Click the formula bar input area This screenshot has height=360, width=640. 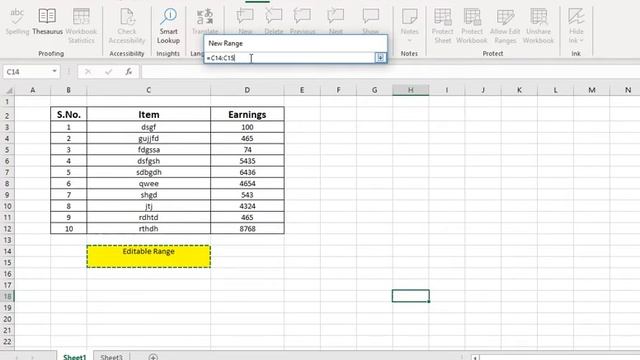(391, 72)
